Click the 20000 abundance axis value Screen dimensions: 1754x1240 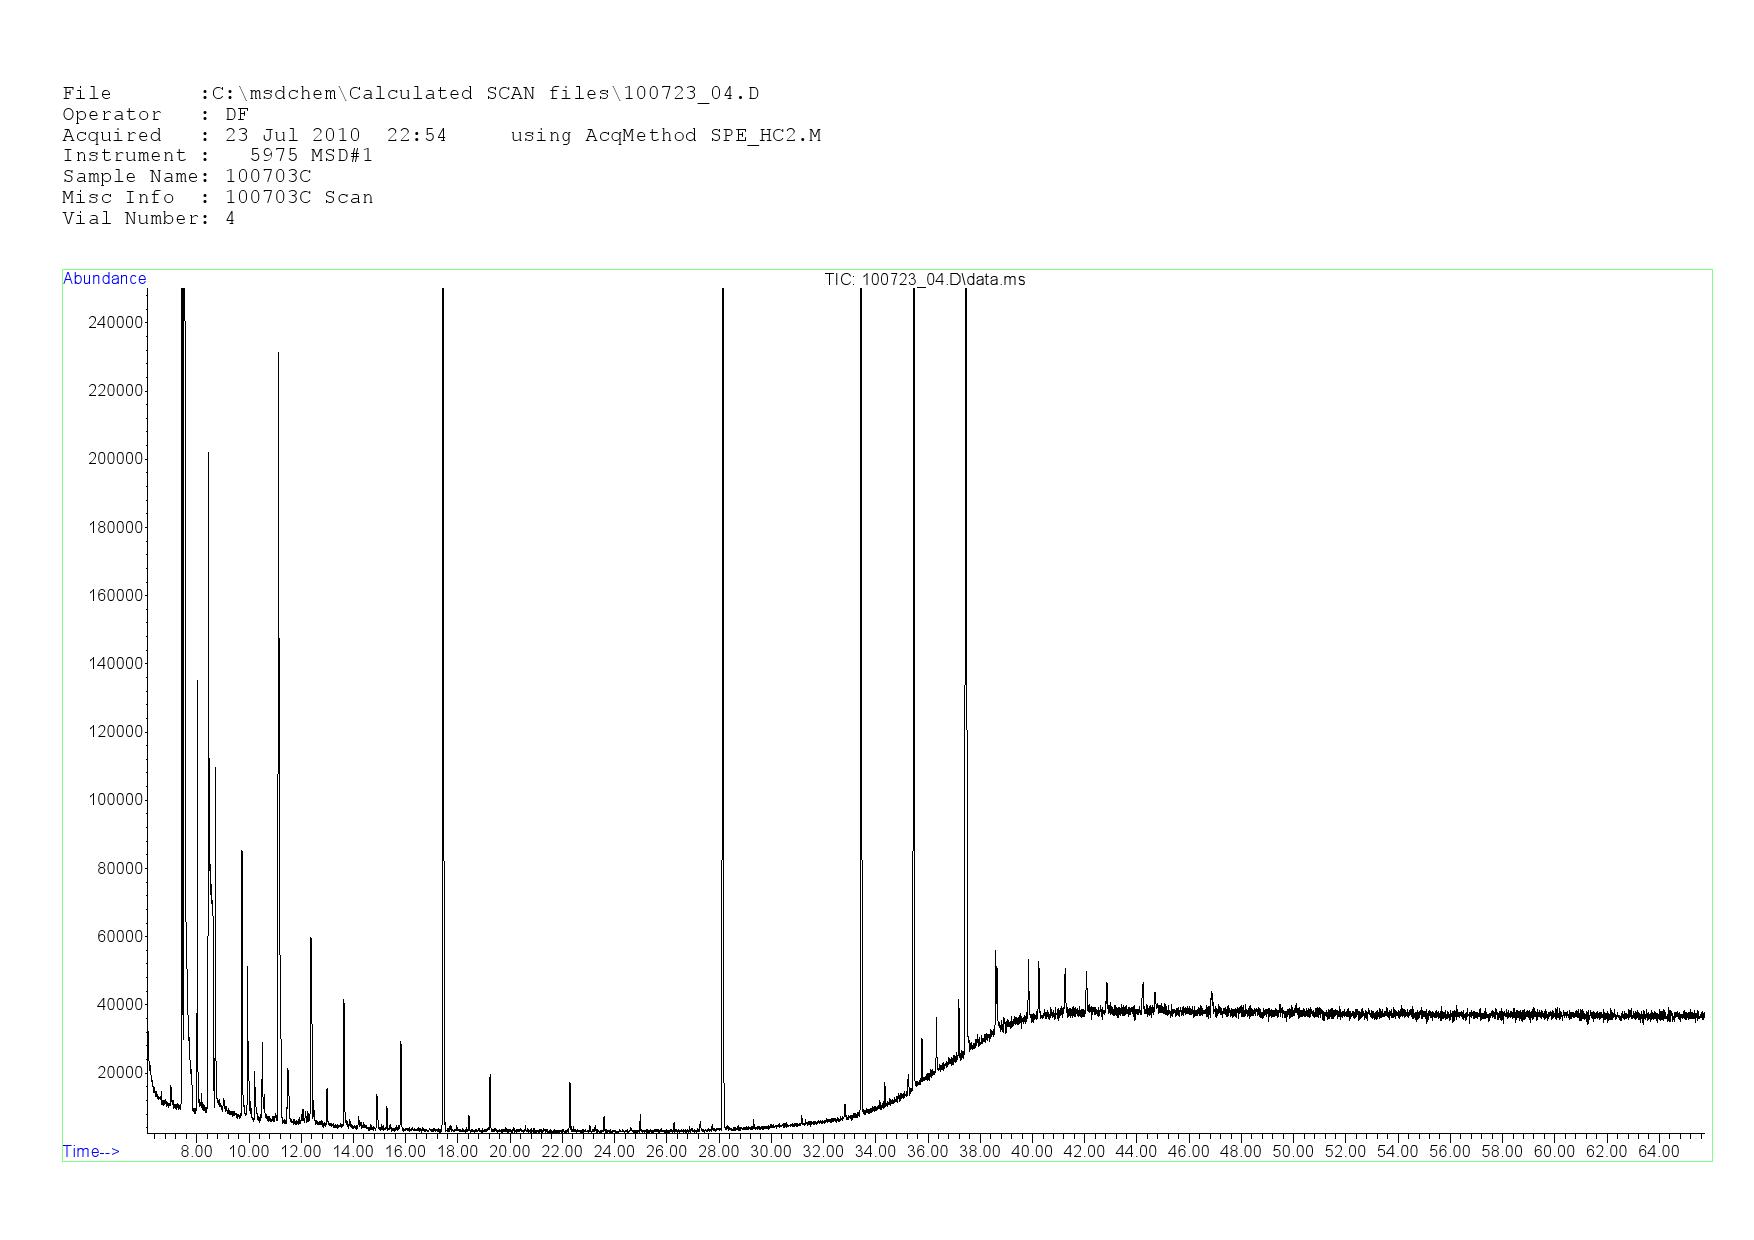pyautogui.click(x=120, y=1073)
